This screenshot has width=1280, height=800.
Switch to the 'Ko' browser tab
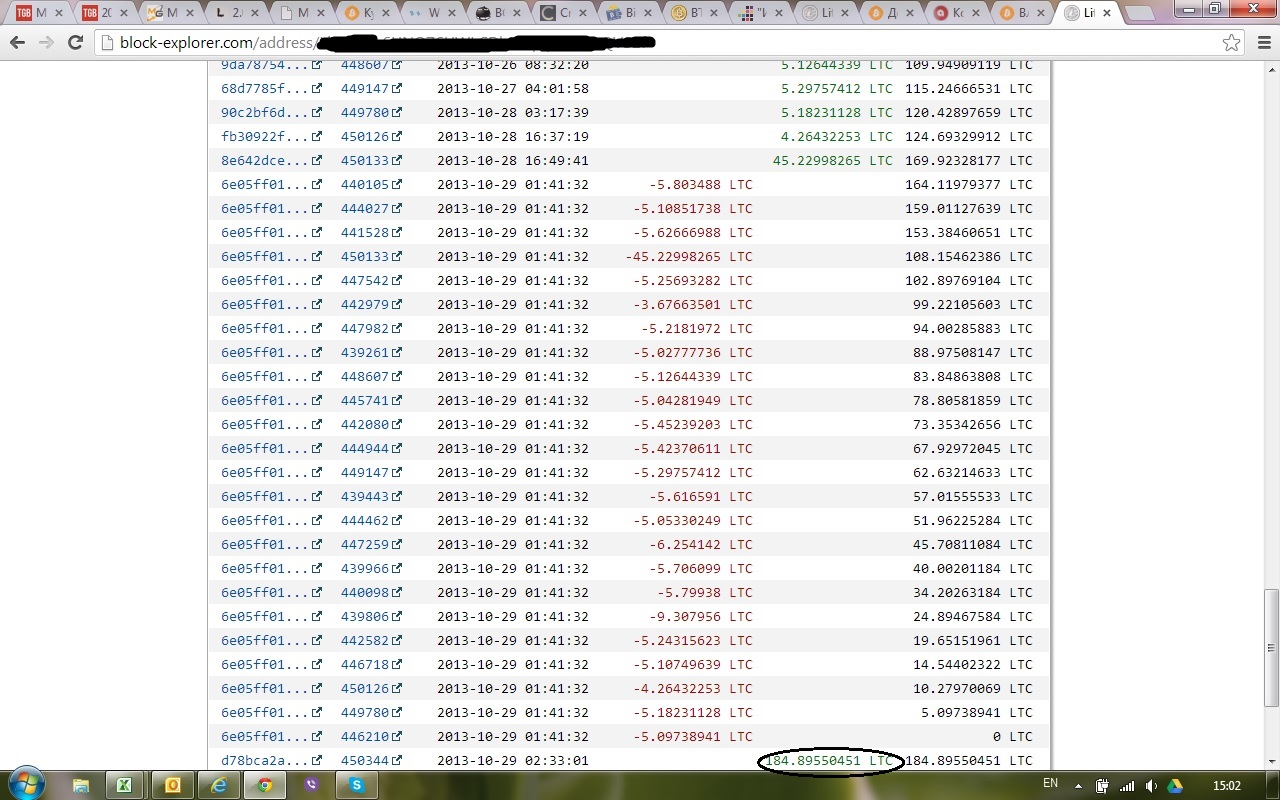pyautogui.click(x=955, y=13)
